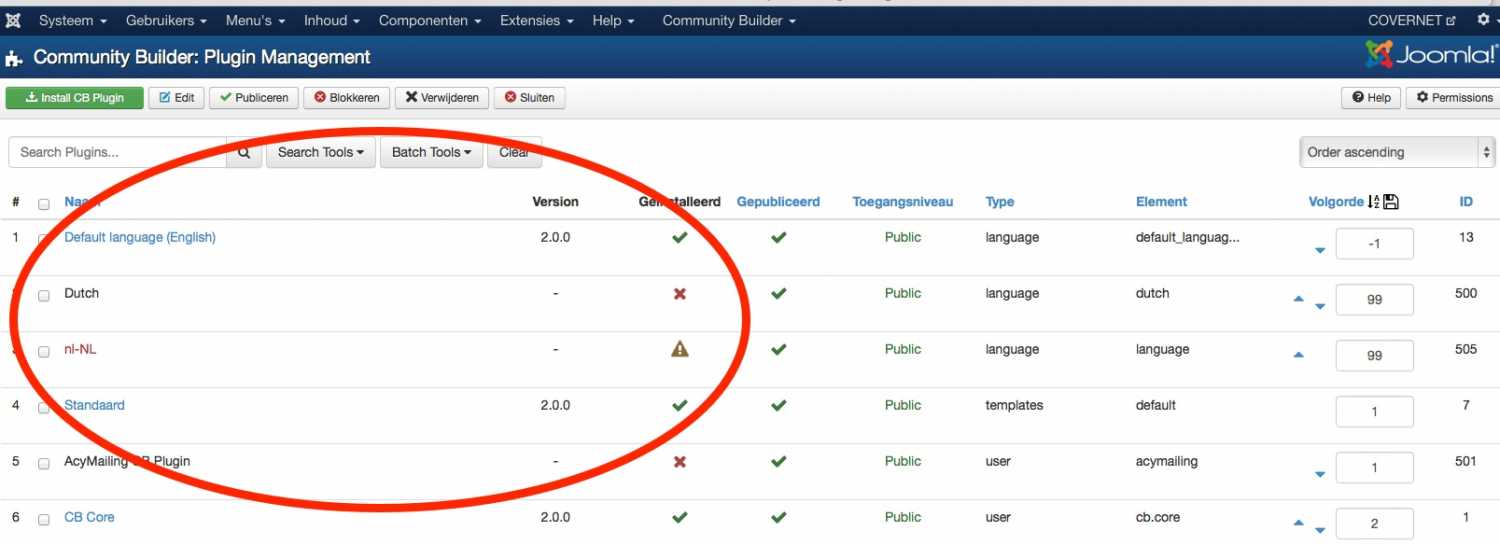
Task: Open the CB Core plugin link
Action: tap(89, 517)
